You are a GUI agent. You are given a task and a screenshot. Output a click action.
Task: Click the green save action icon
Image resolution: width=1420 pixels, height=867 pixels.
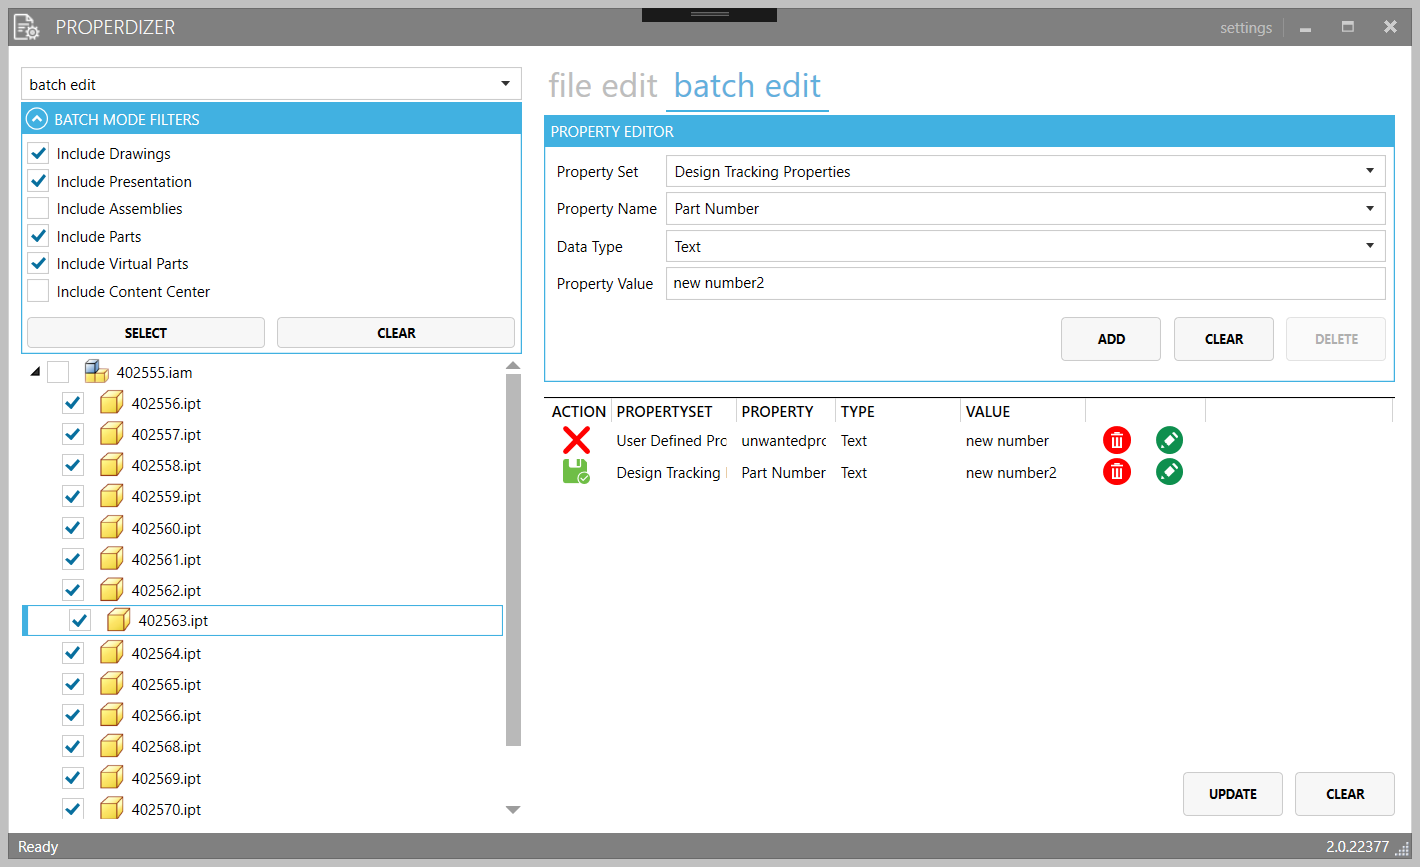click(576, 472)
